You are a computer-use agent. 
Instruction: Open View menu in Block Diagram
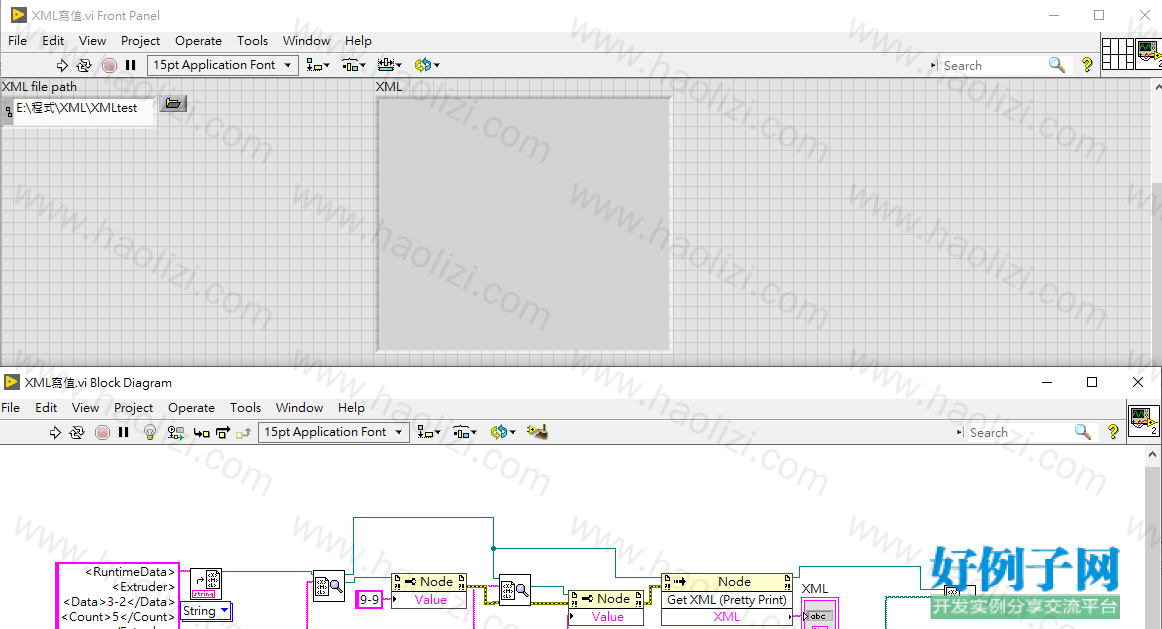(x=85, y=407)
